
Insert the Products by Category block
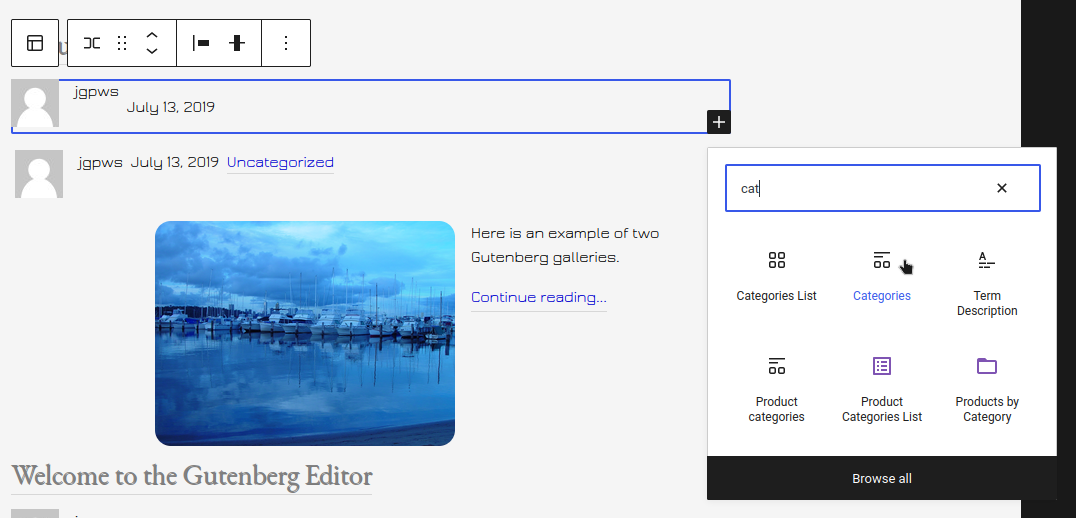[987, 389]
